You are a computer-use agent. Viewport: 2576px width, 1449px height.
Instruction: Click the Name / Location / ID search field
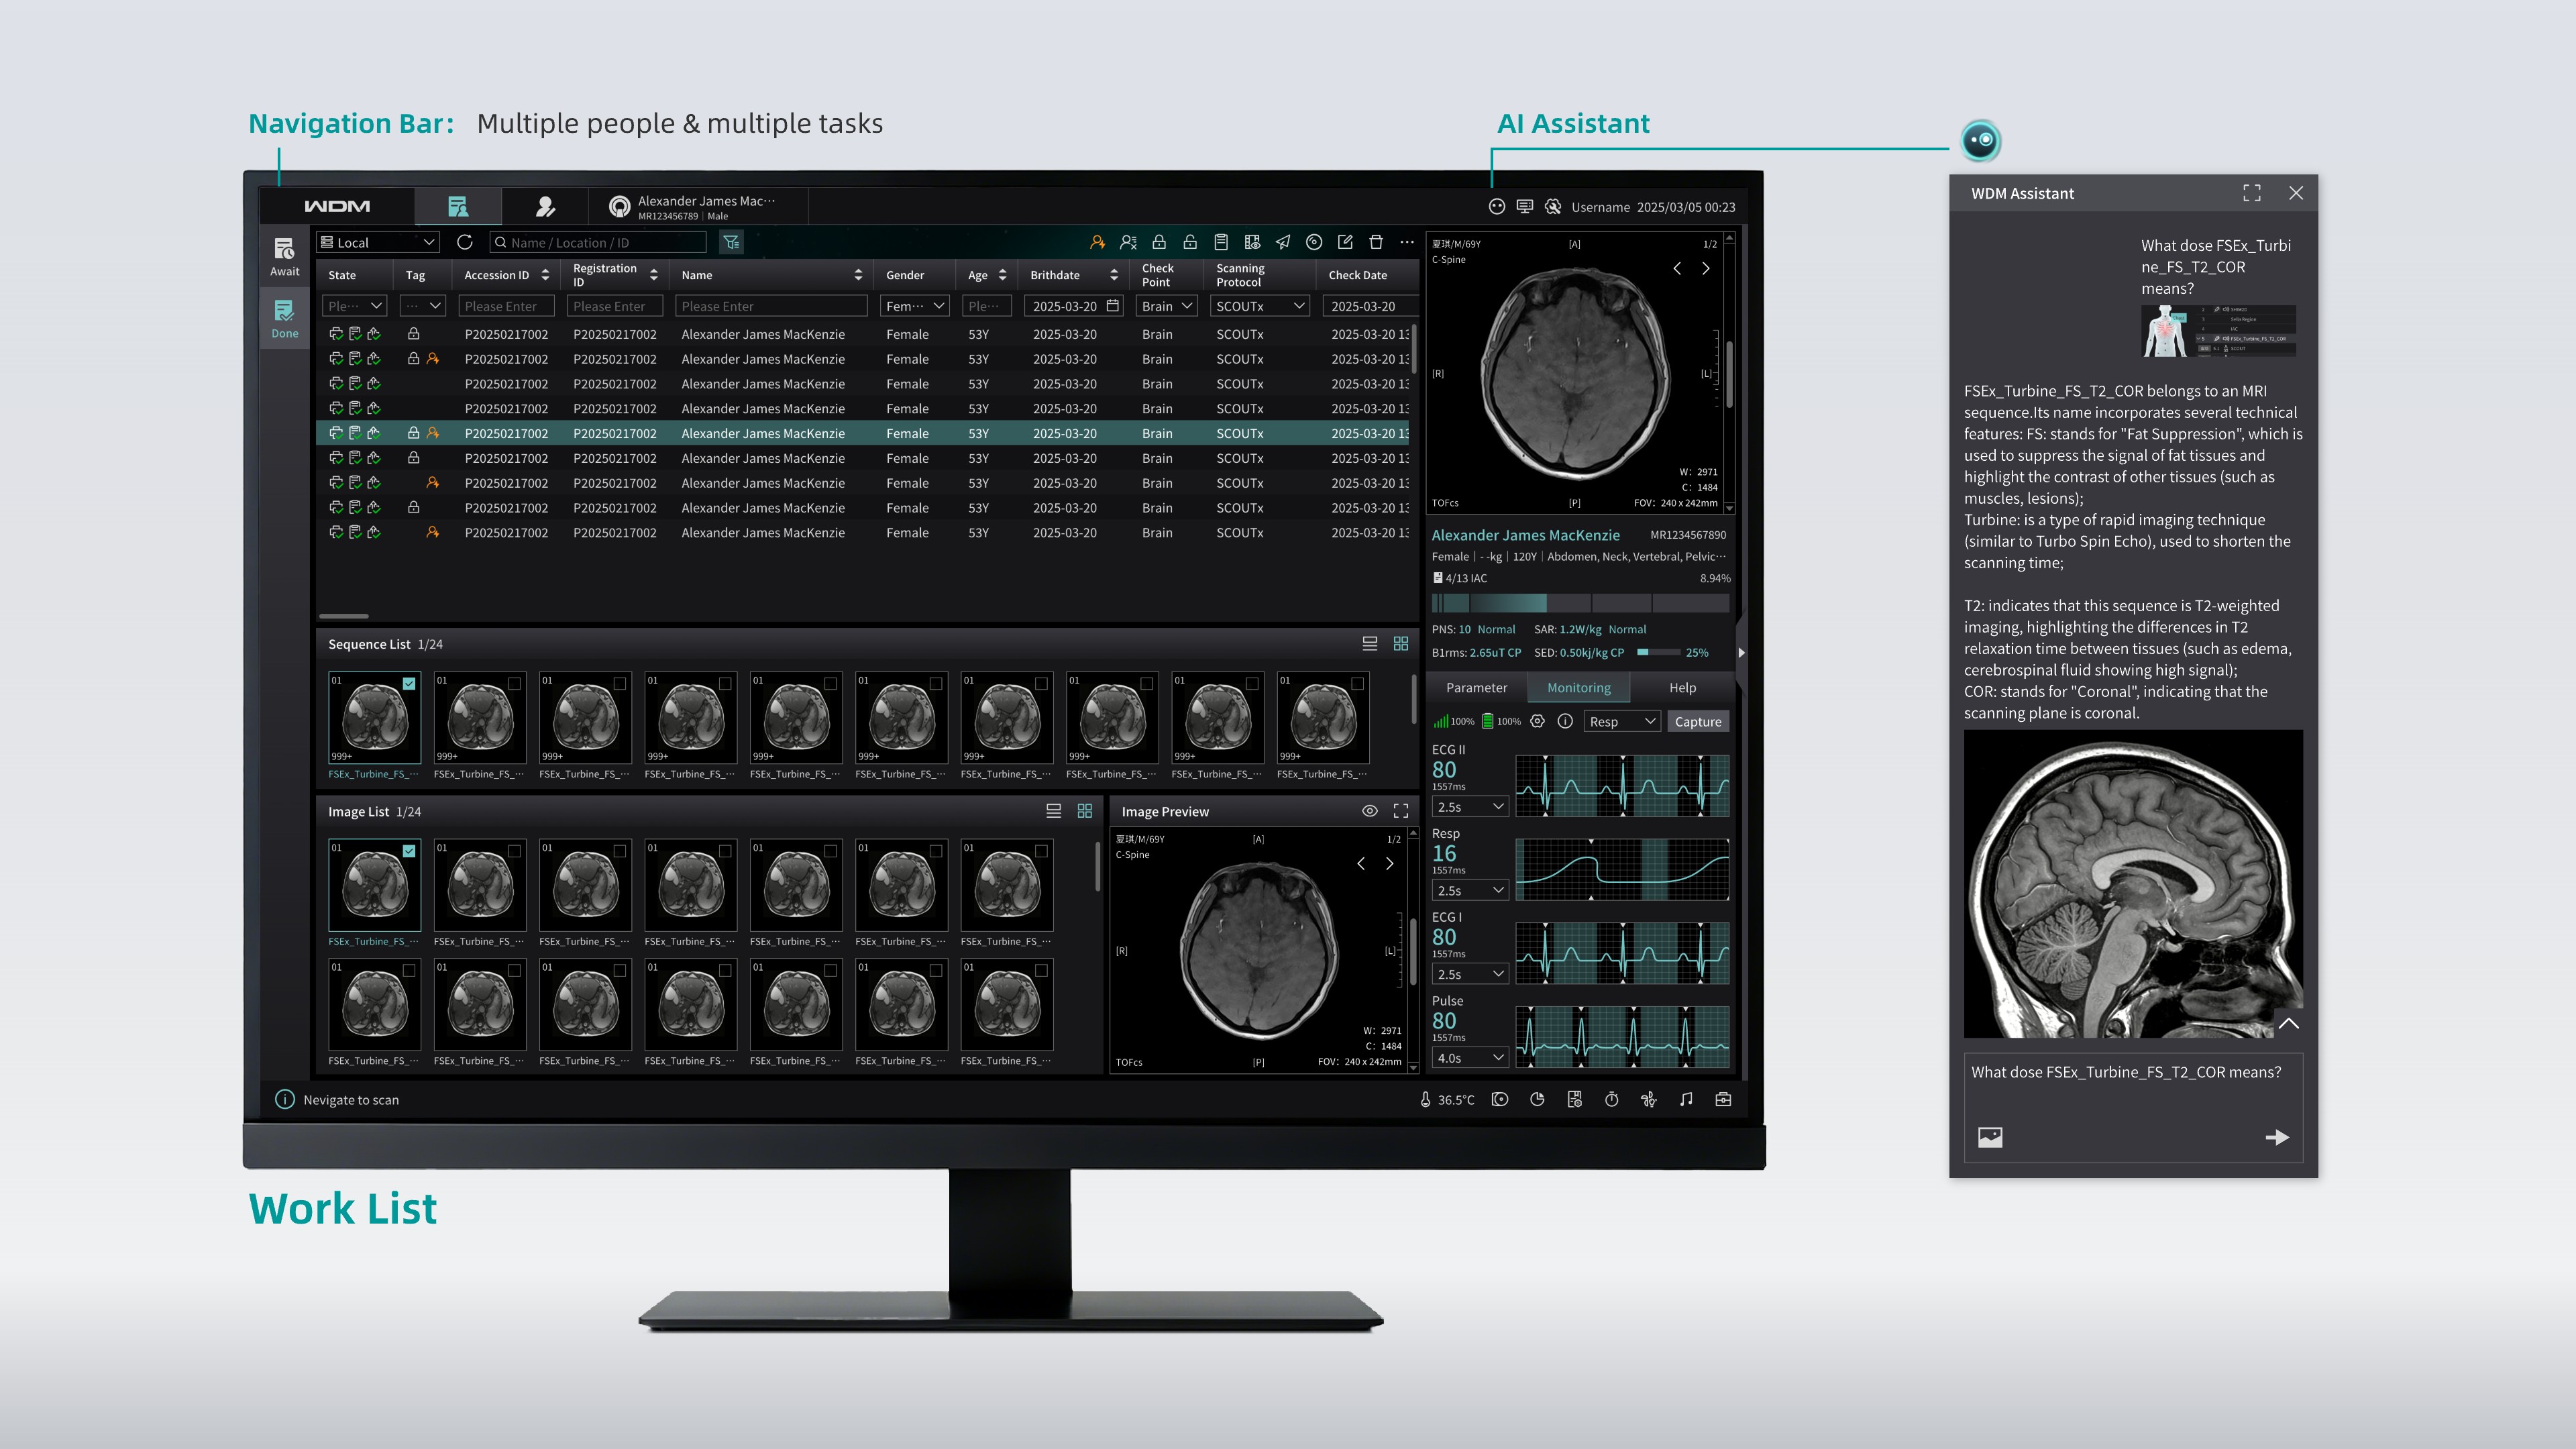(598, 242)
